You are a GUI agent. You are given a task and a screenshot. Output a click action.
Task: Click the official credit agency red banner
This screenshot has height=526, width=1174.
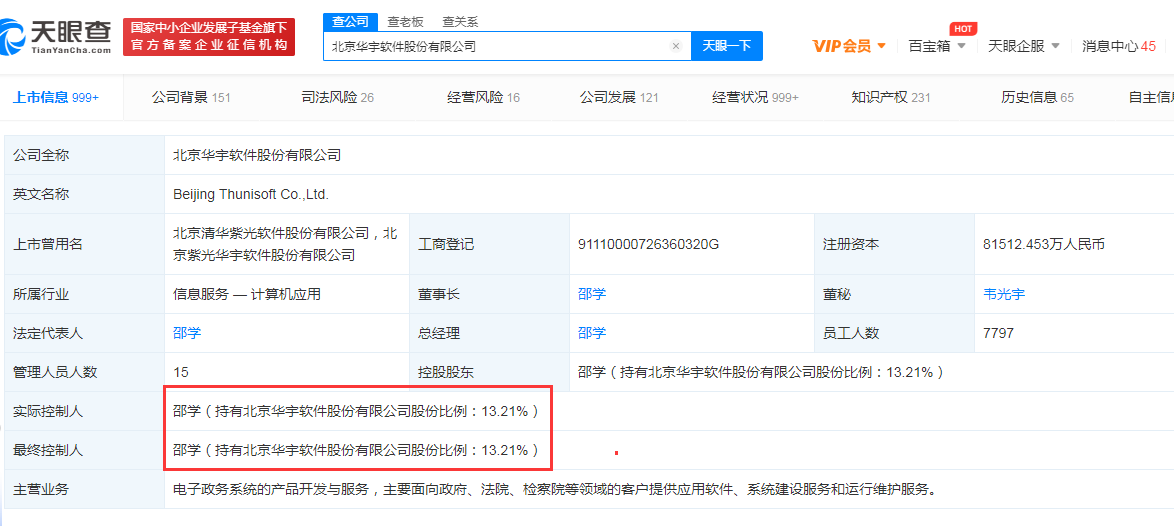pyautogui.click(x=209, y=37)
